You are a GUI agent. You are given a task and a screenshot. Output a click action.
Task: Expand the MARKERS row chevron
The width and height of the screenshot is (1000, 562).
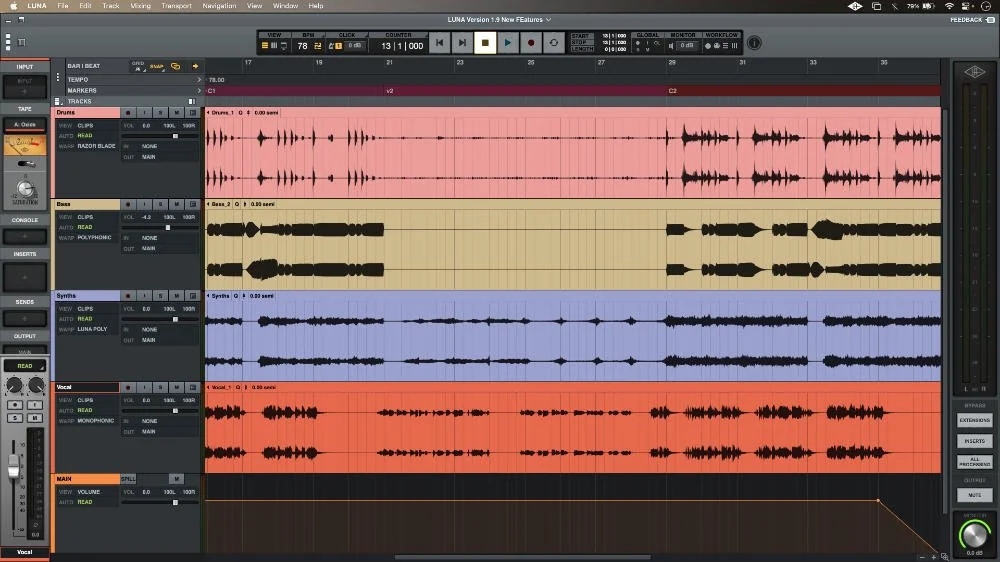tap(199, 91)
